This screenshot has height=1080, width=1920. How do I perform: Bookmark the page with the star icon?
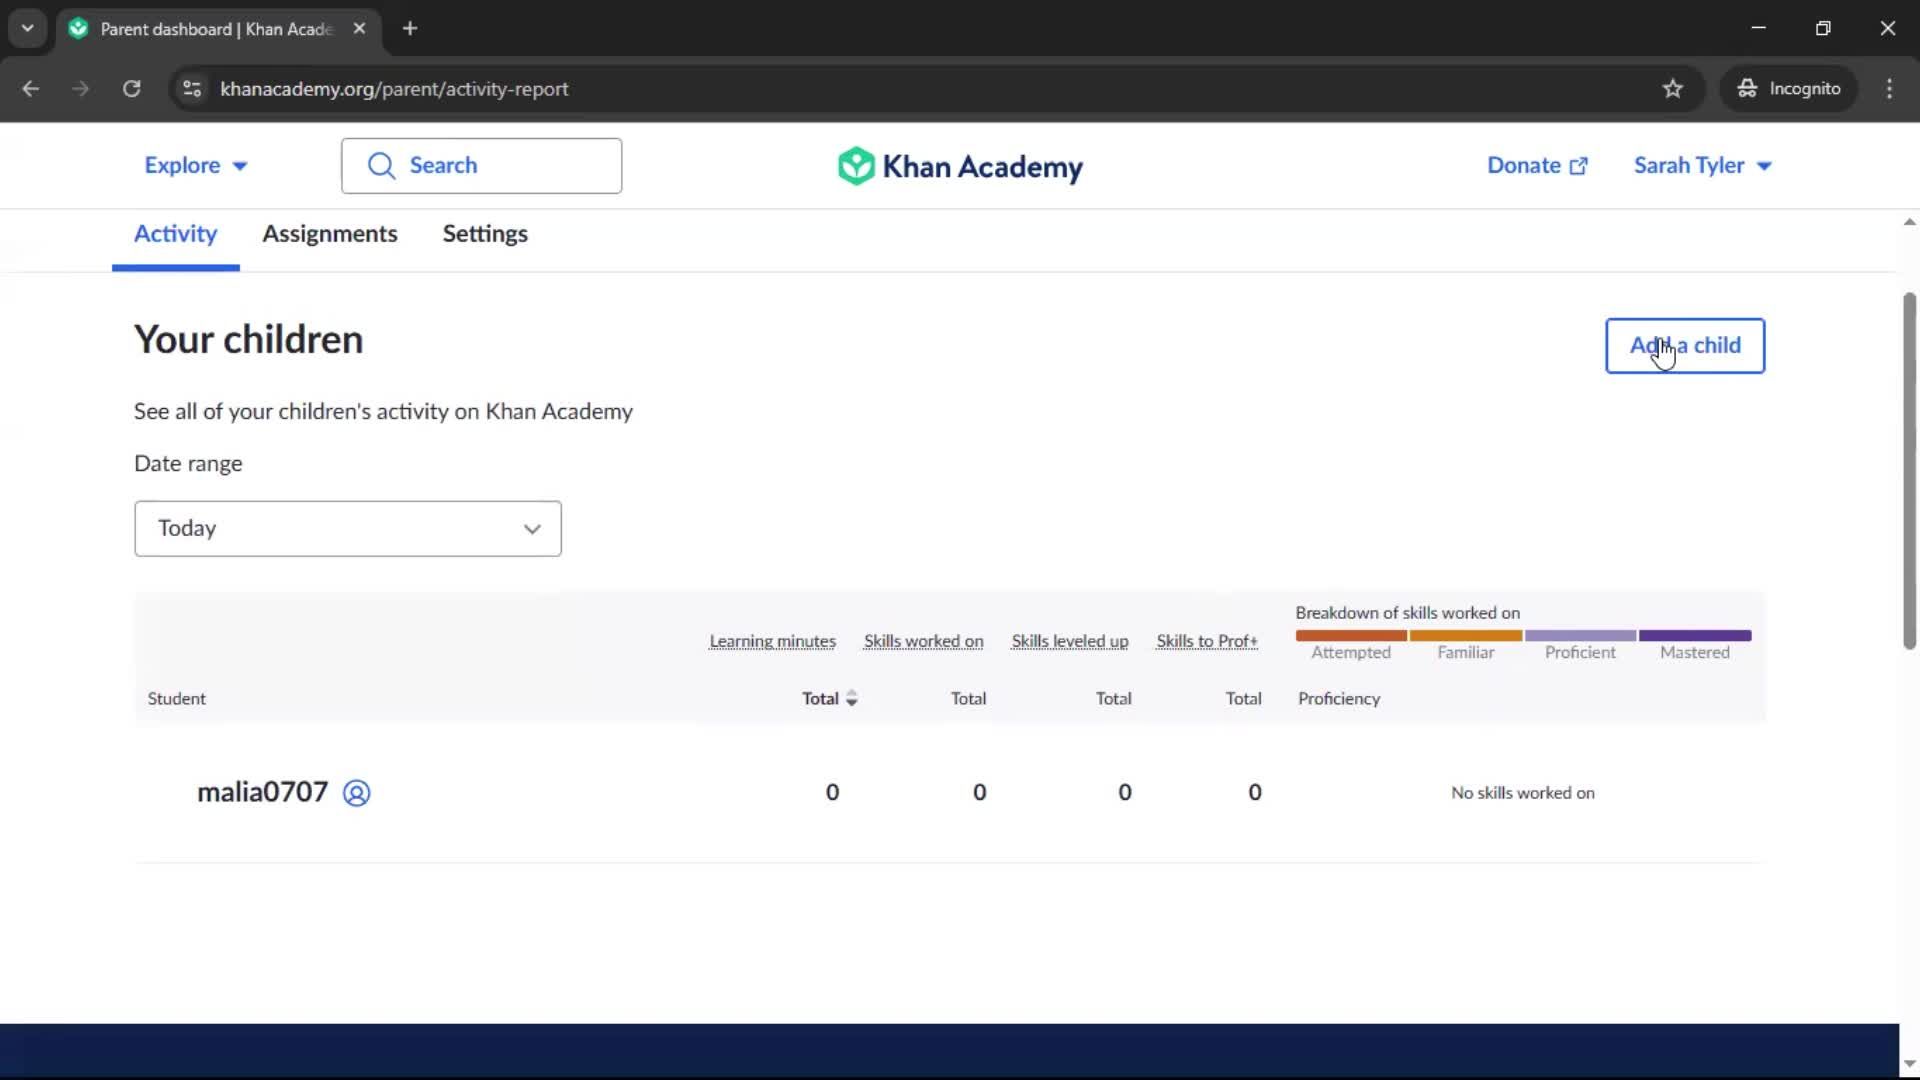tap(1672, 89)
